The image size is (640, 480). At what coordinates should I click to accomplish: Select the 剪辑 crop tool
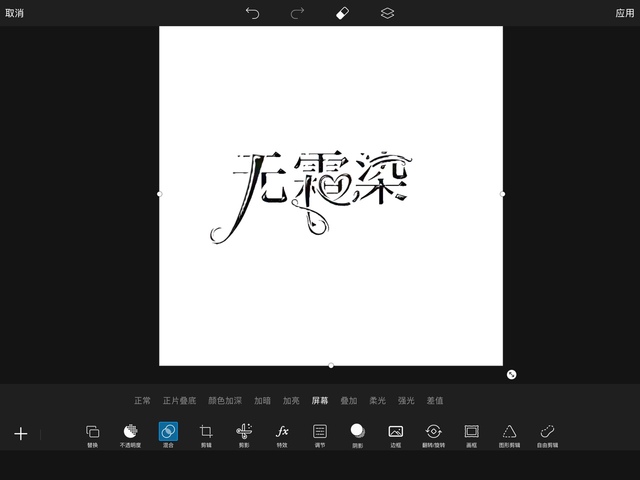(206, 433)
